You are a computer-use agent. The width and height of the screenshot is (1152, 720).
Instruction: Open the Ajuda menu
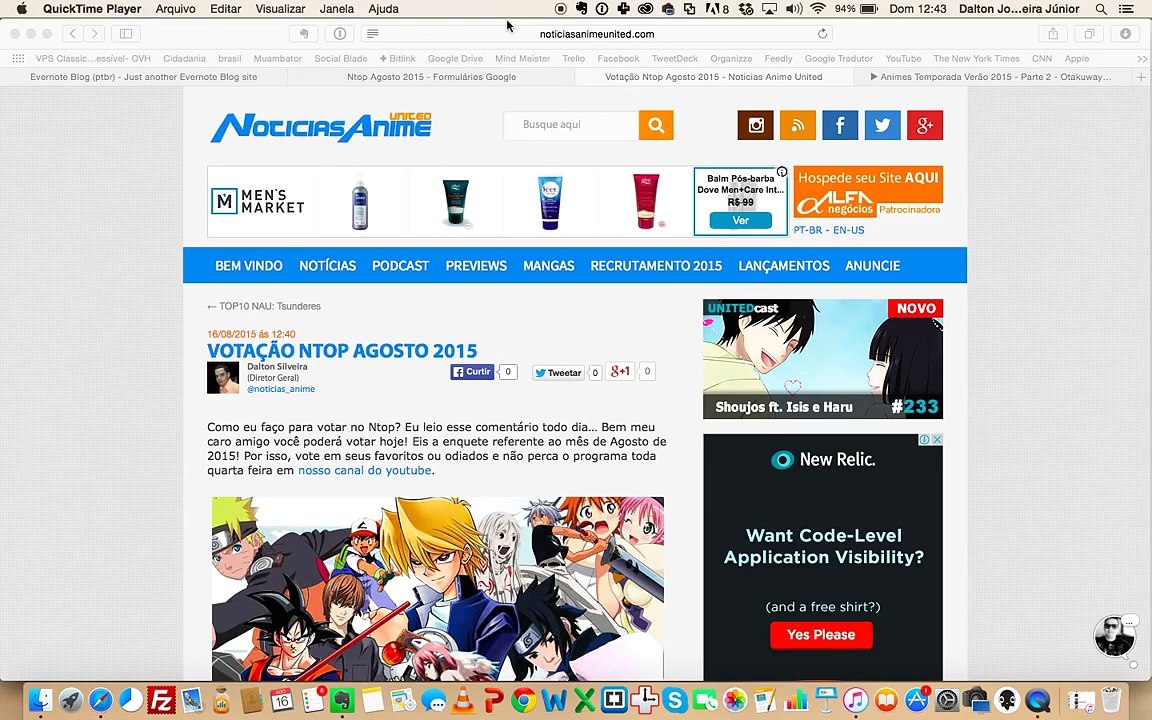(x=383, y=9)
